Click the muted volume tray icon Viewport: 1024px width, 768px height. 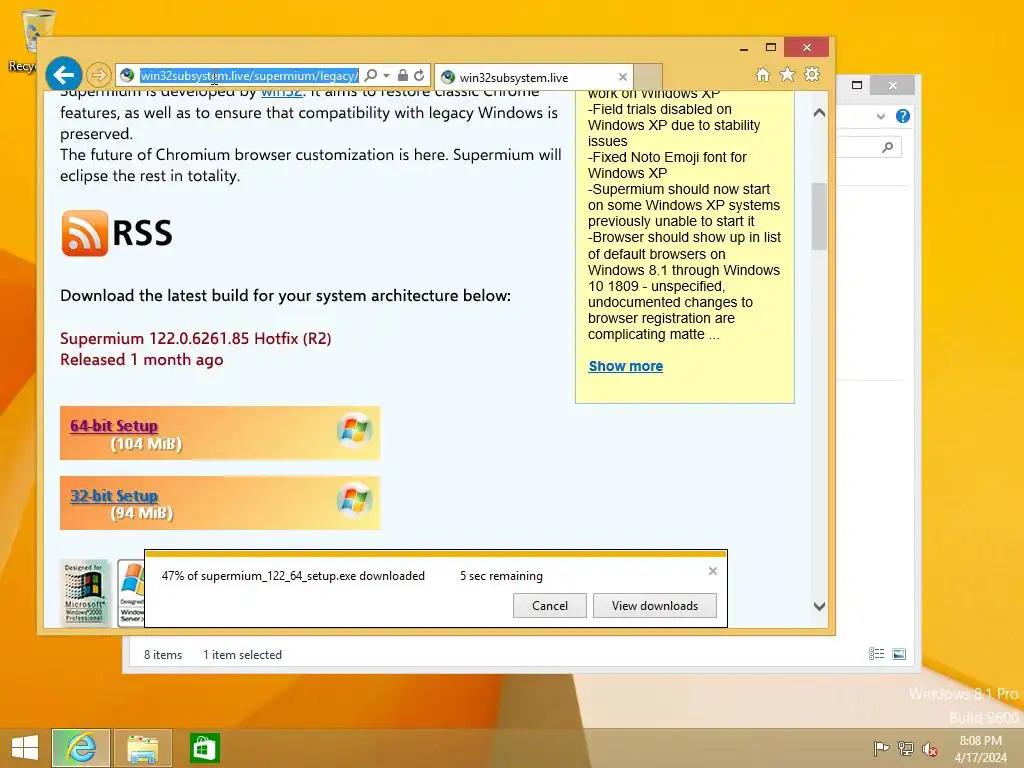pos(930,749)
